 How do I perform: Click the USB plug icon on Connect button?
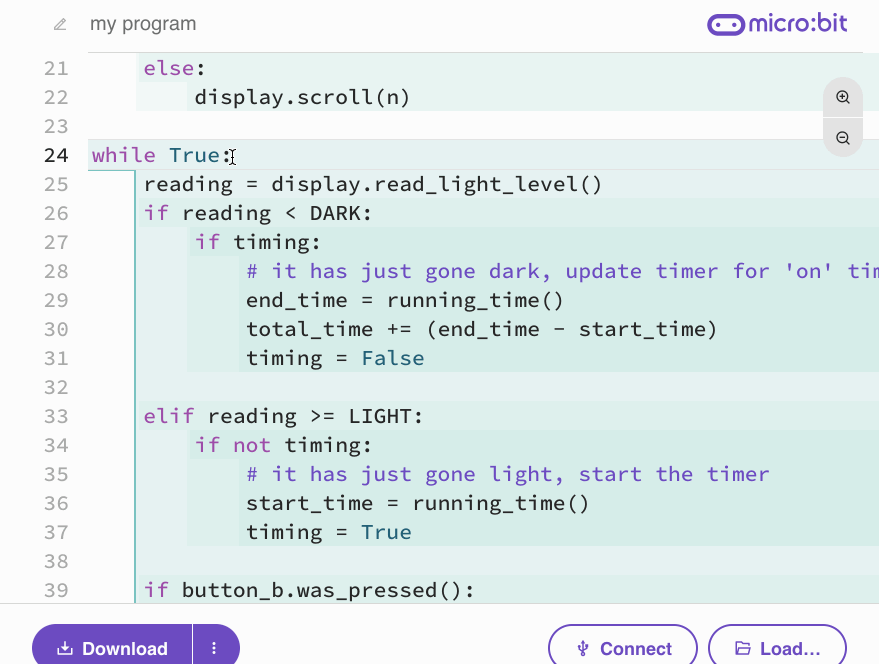pos(583,648)
